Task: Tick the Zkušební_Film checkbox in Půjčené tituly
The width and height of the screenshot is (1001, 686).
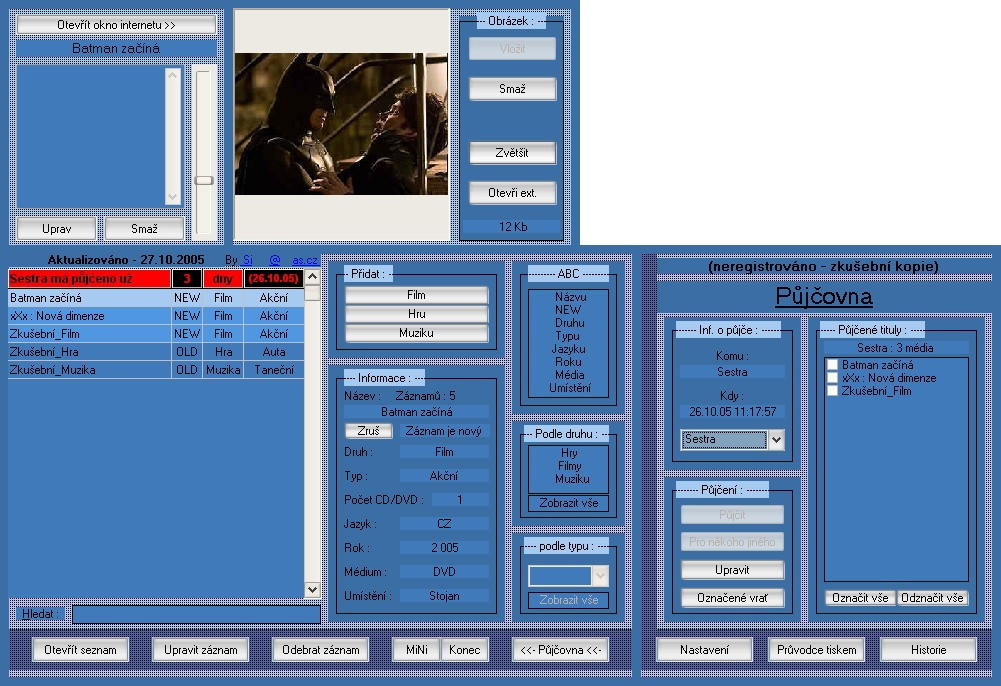Action: [x=832, y=391]
